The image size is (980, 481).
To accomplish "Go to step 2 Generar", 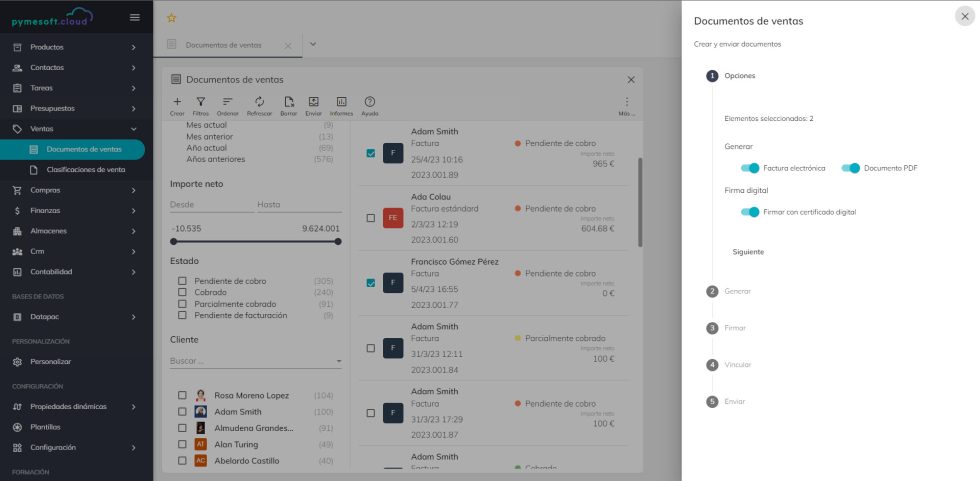I will [x=729, y=291].
